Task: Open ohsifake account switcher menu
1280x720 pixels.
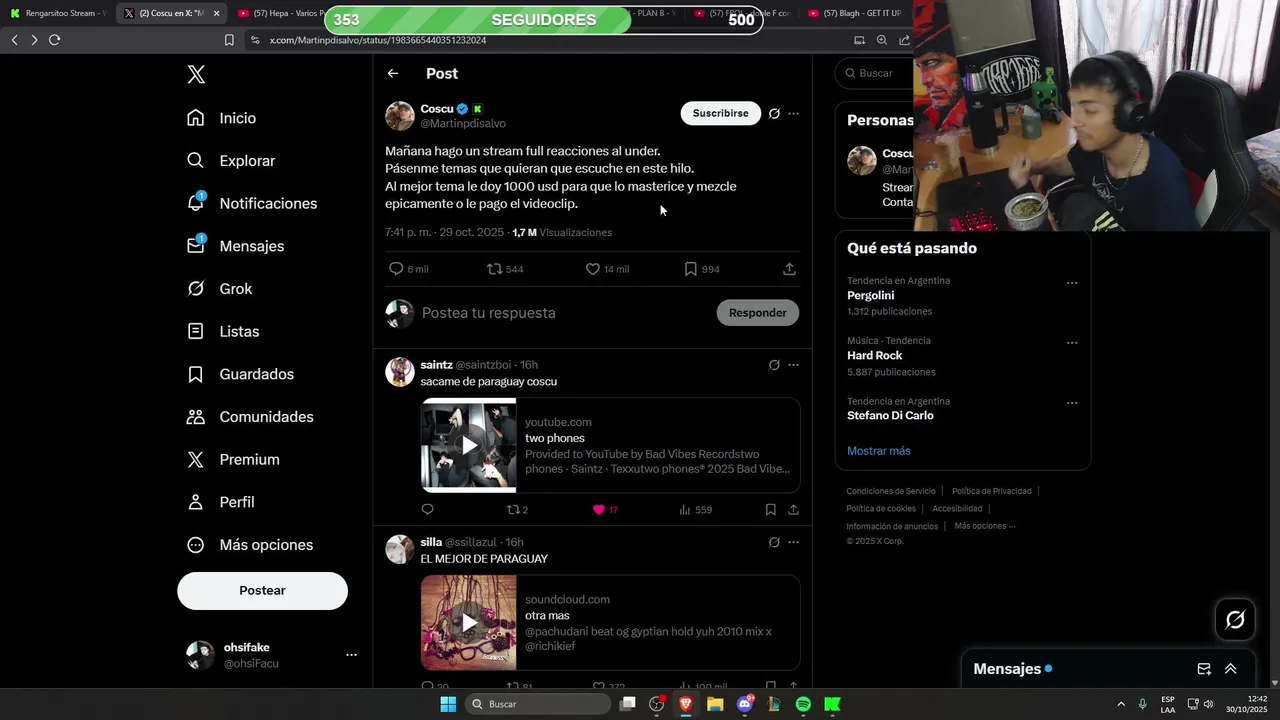Action: [x=271, y=655]
